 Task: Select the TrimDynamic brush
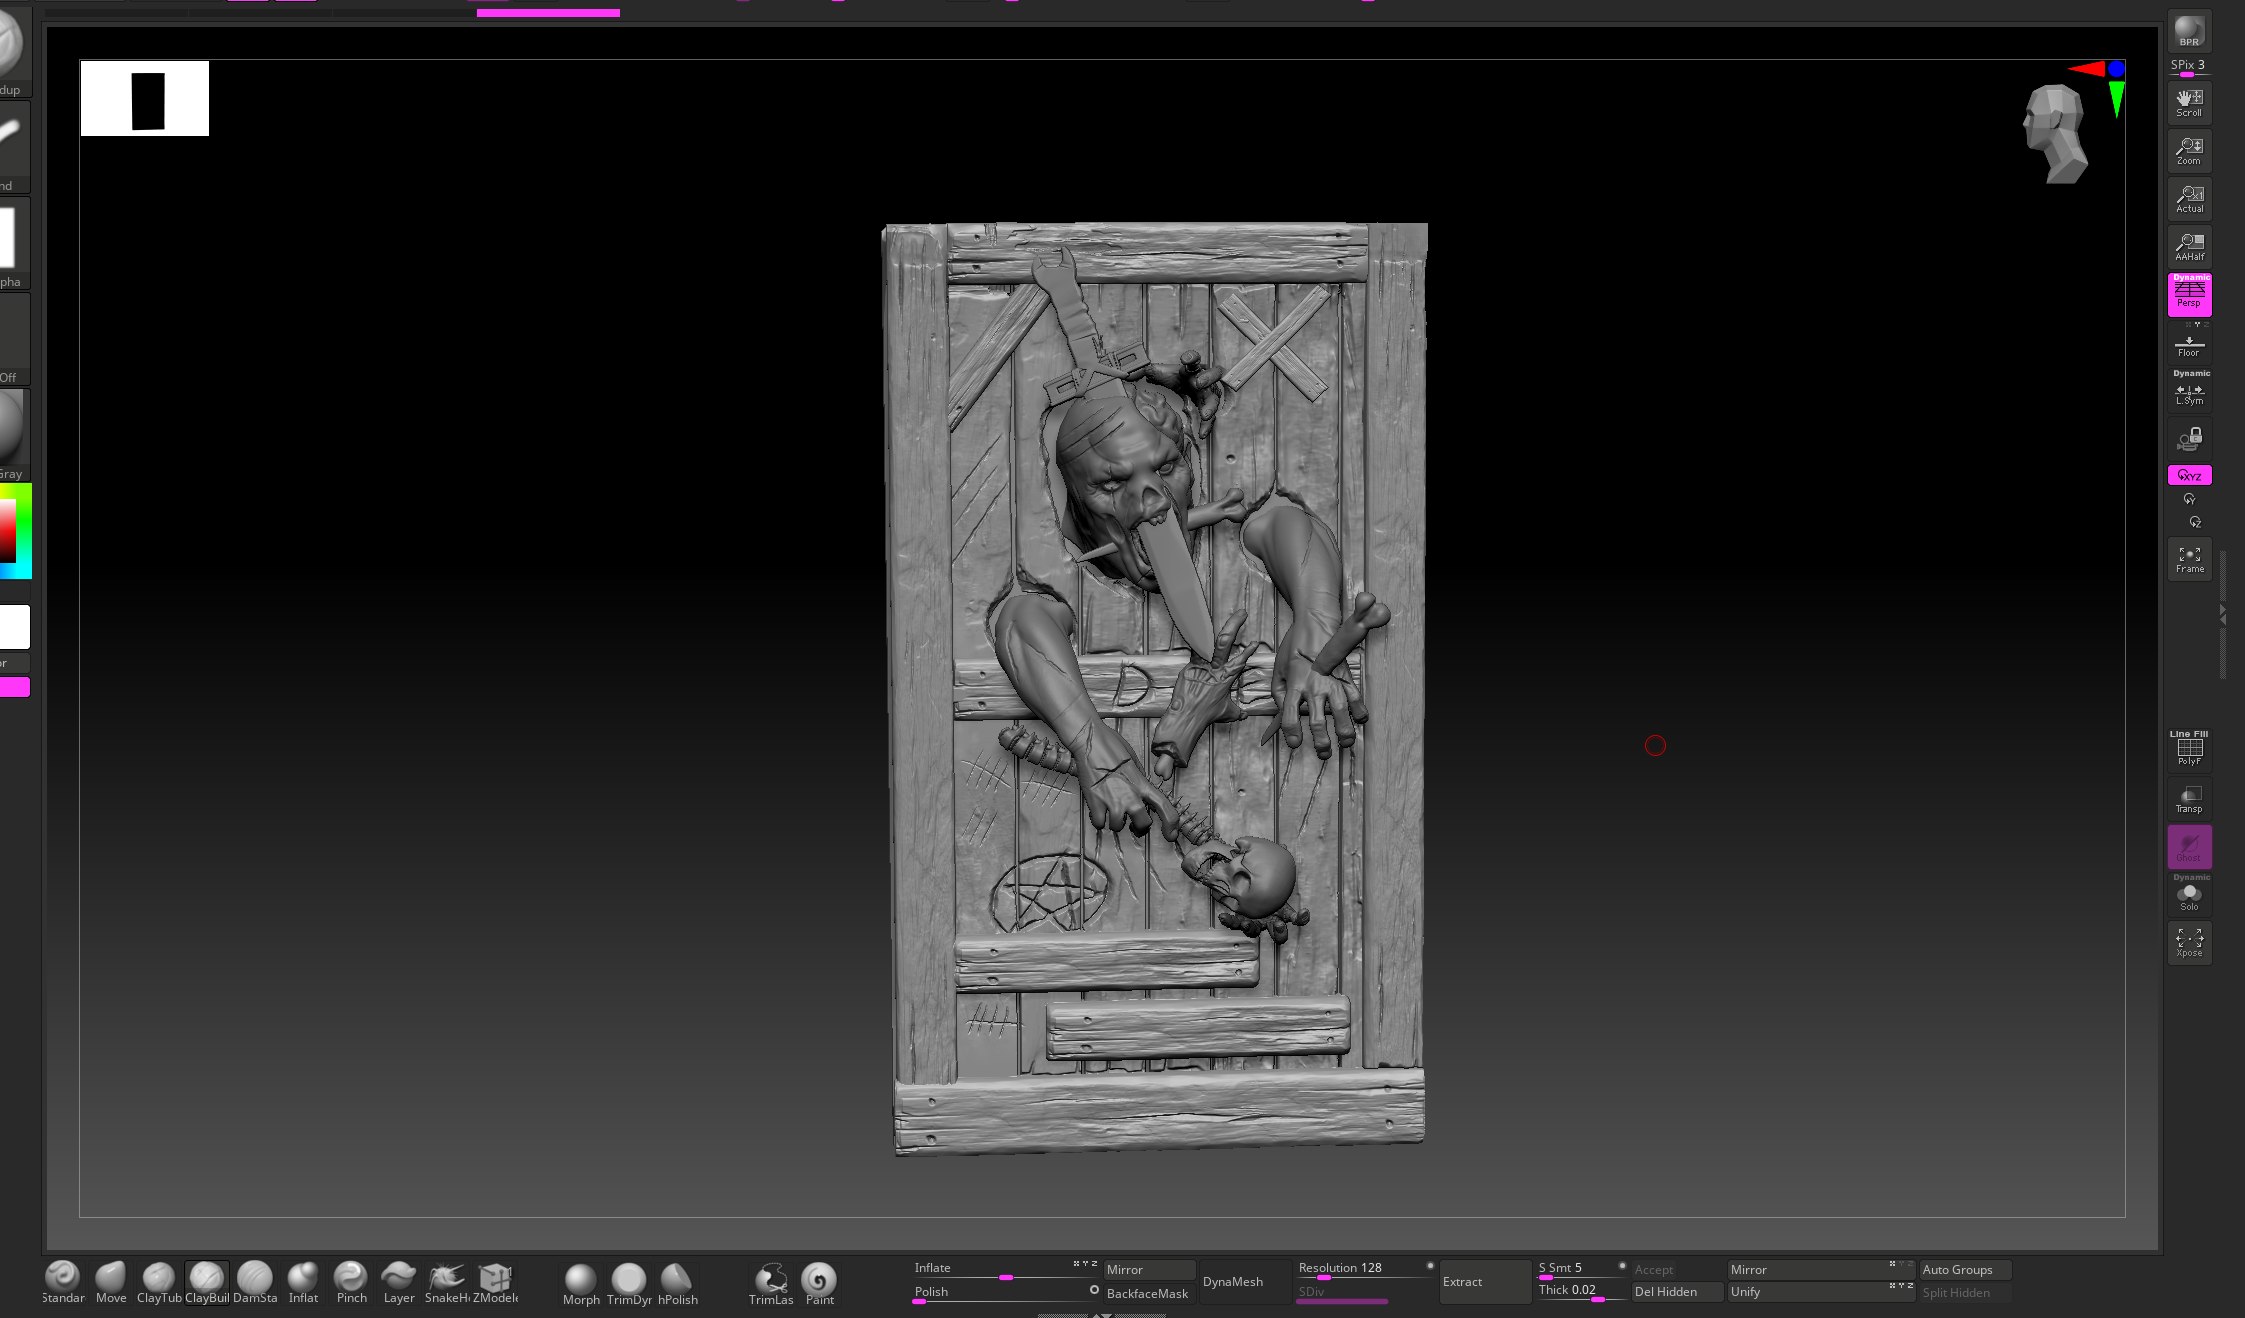629,1285
